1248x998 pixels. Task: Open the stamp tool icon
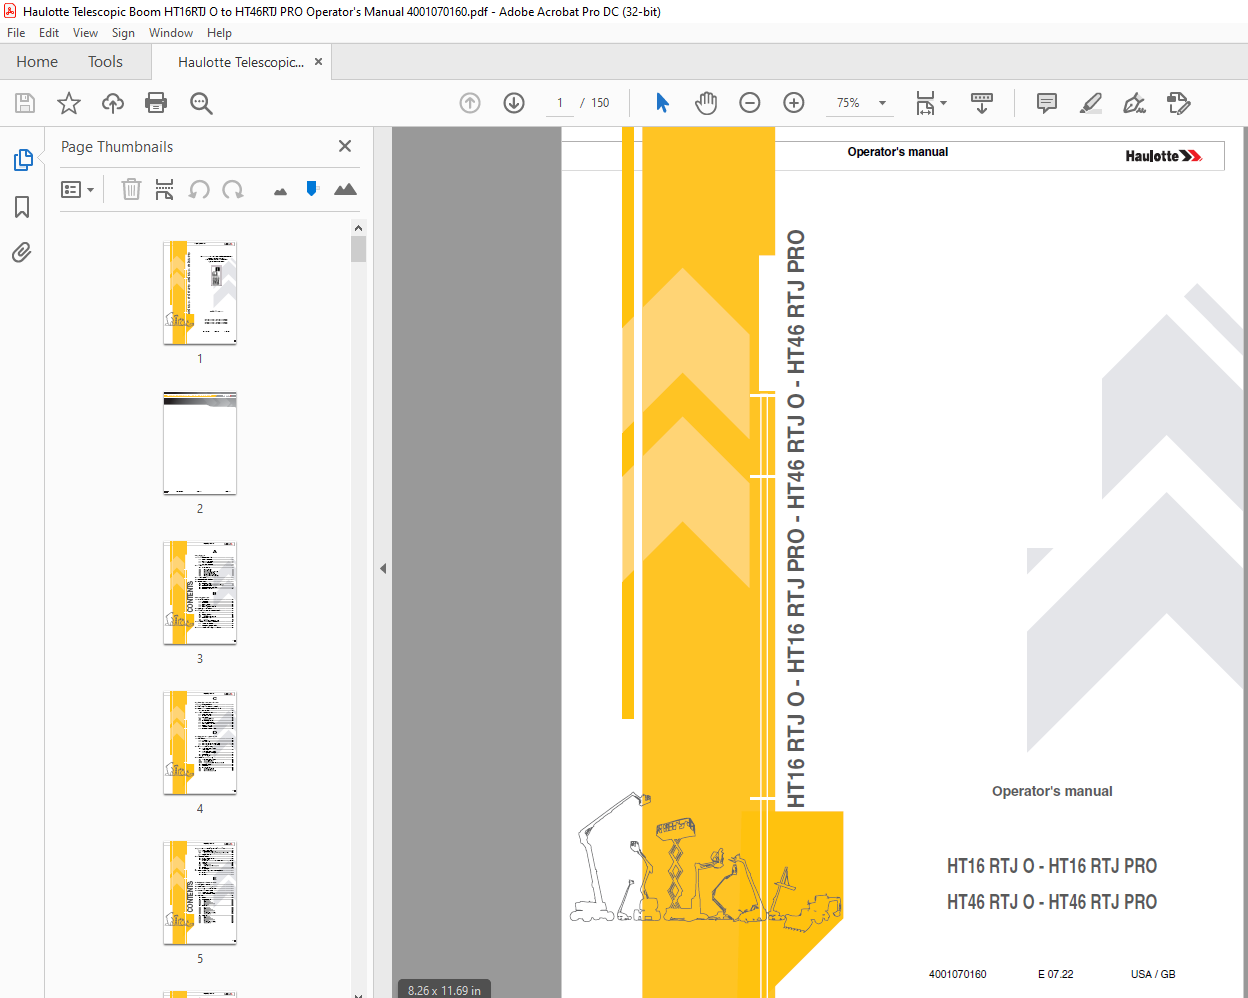tap(1179, 103)
